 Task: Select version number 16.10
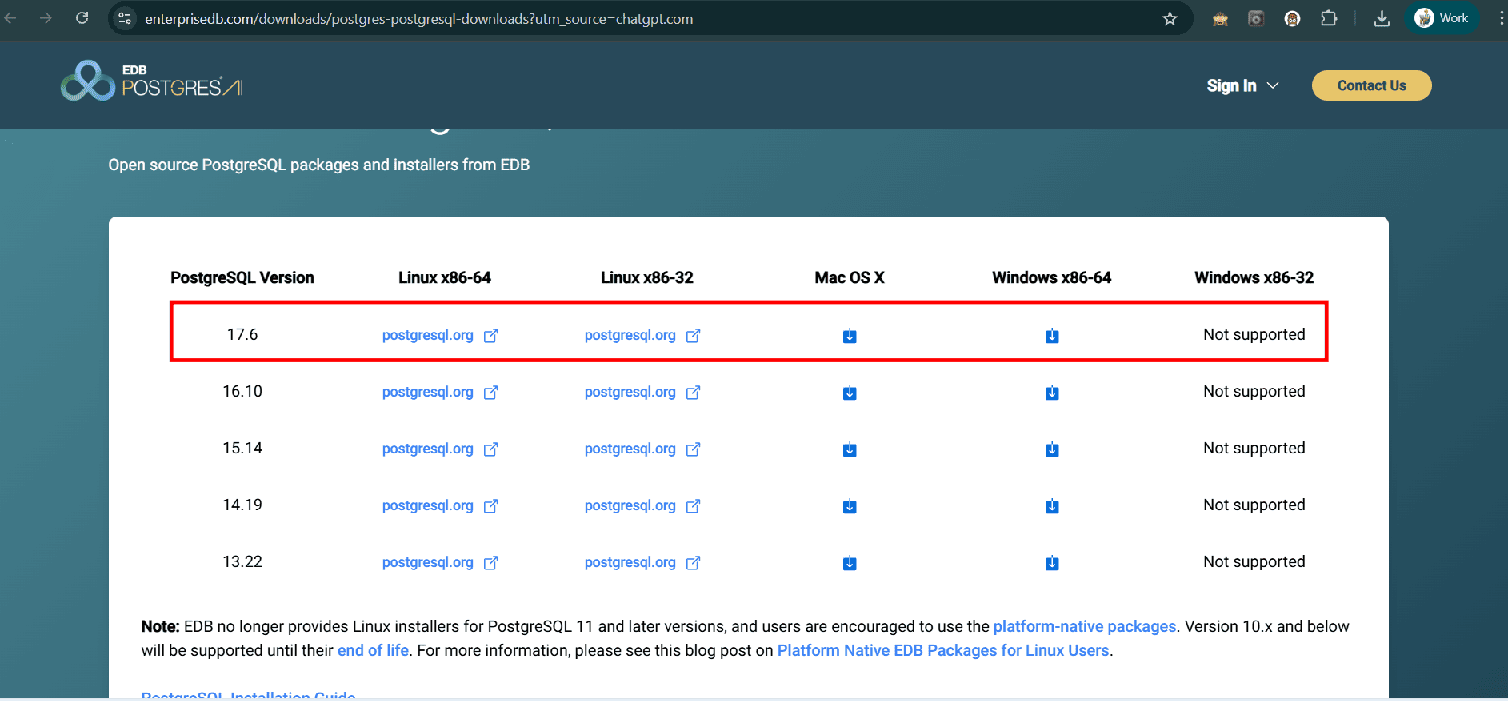tap(242, 392)
